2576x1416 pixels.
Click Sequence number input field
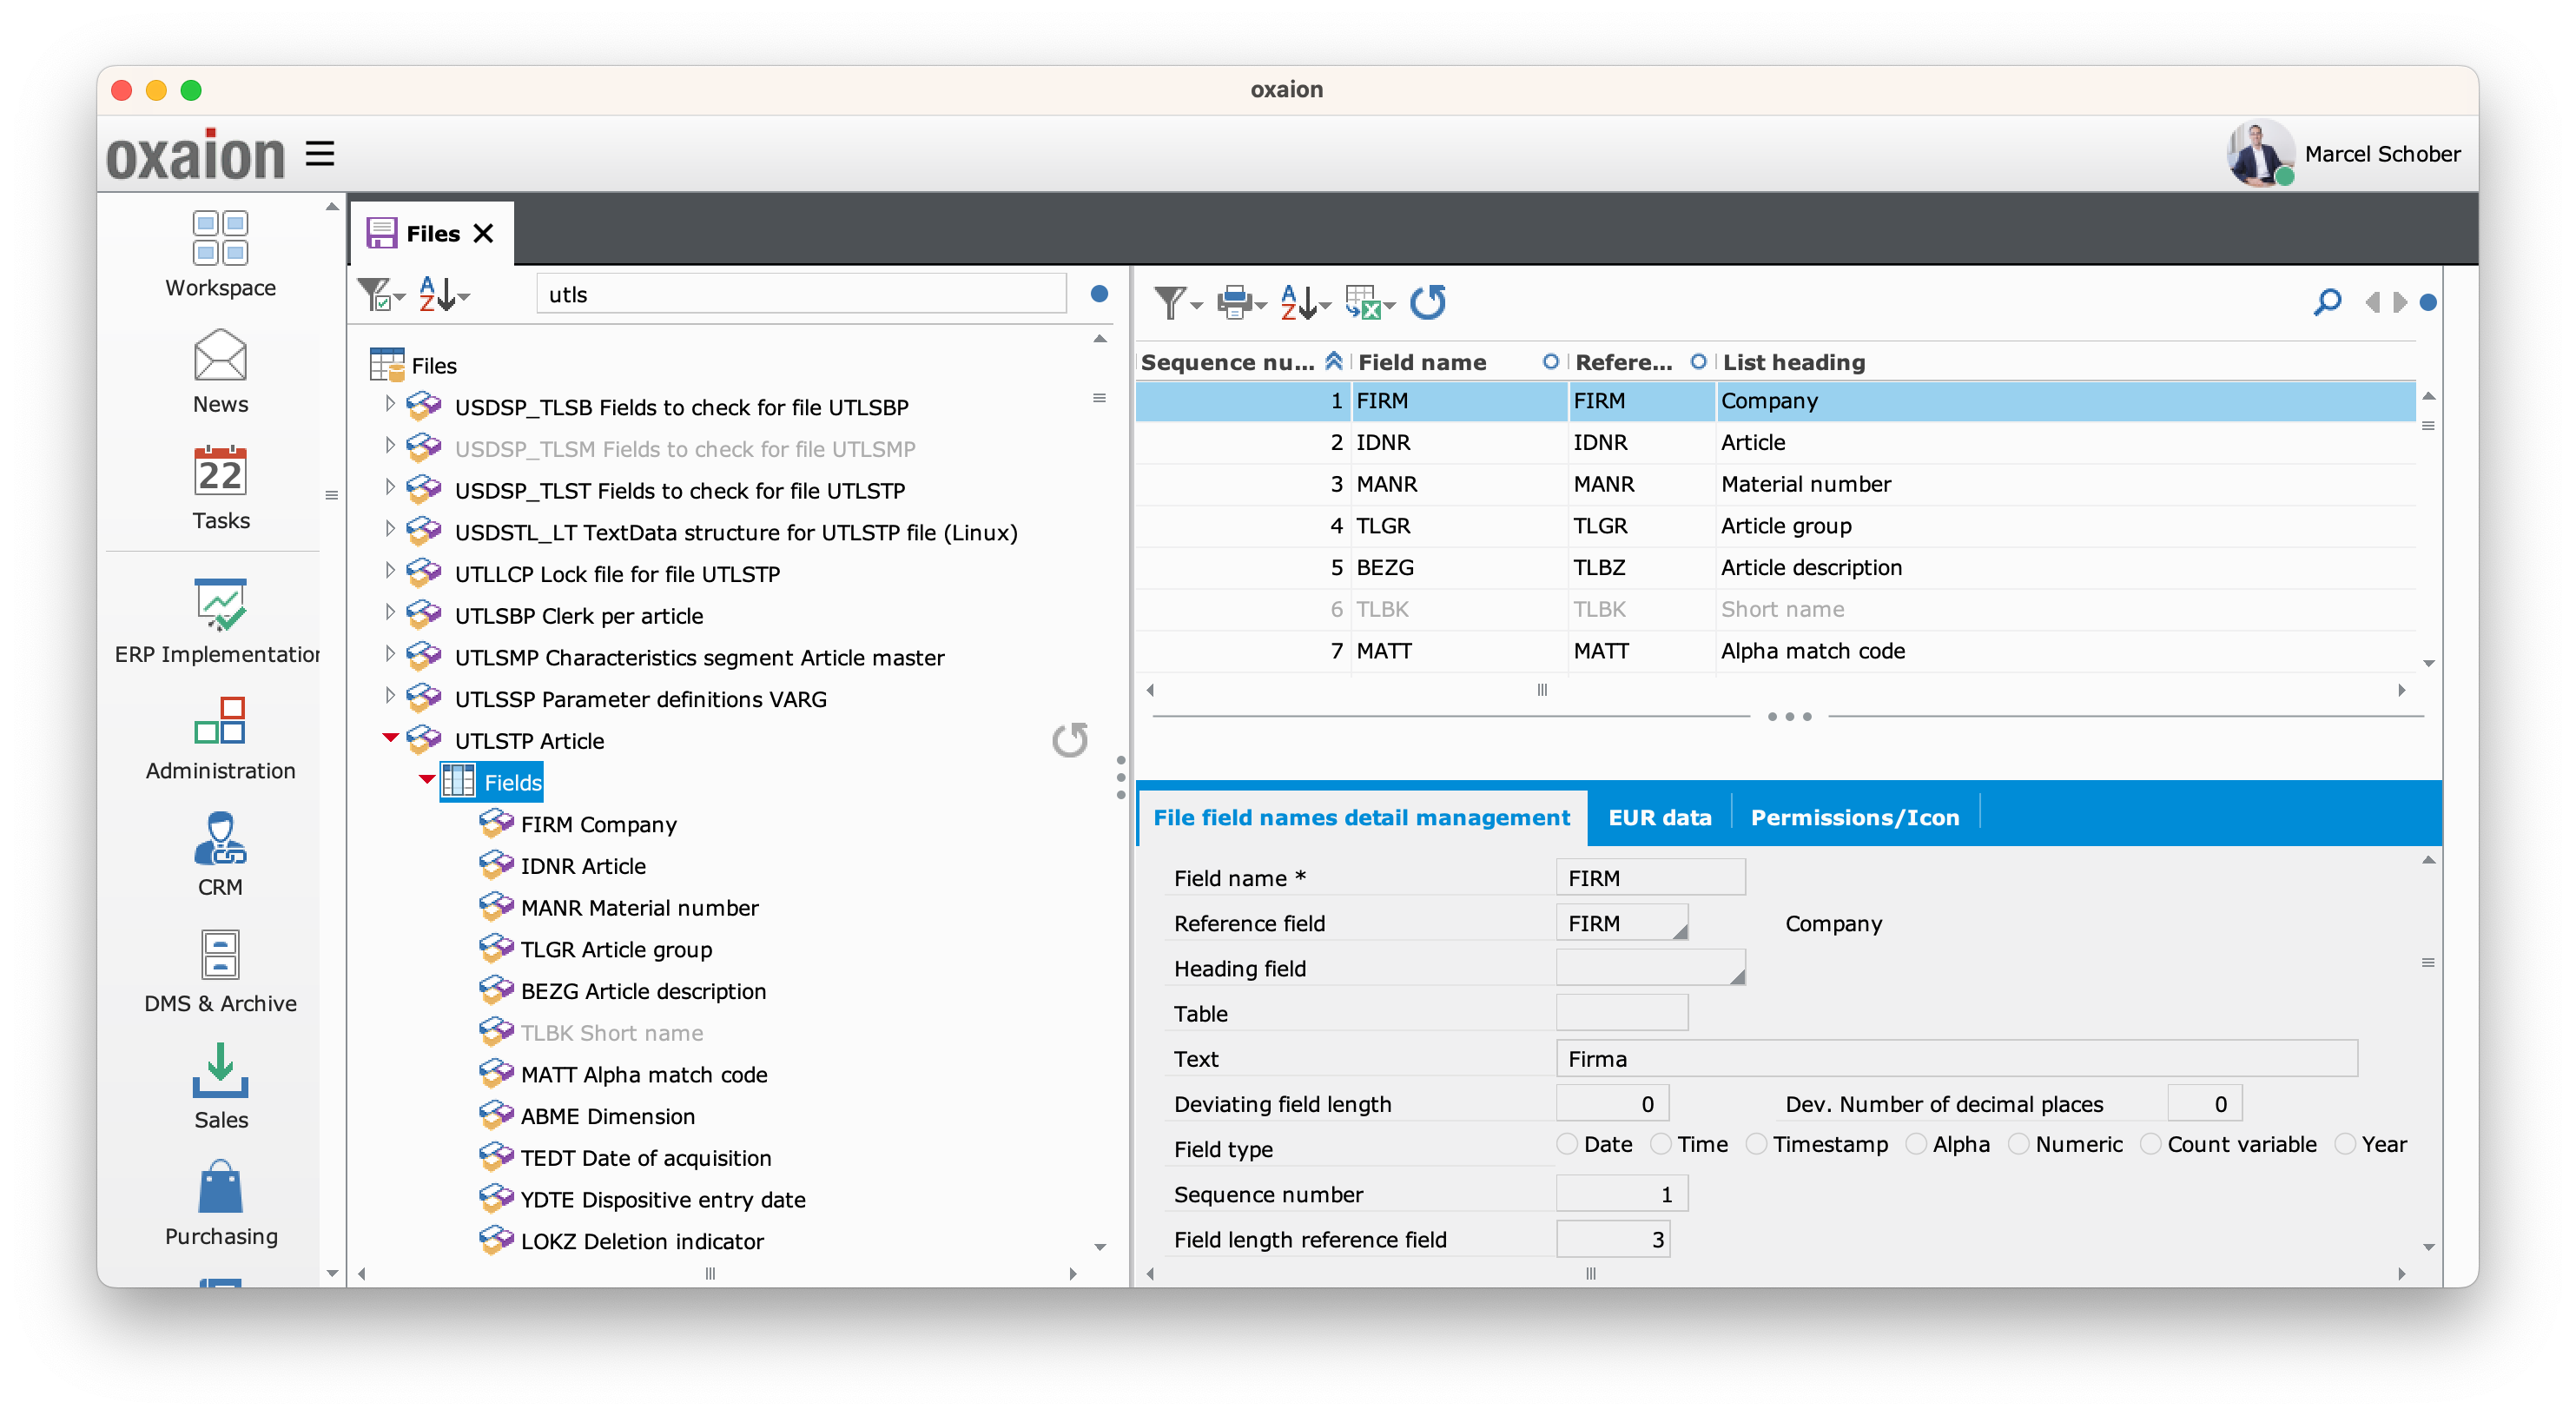pyautogui.click(x=1622, y=1194)
